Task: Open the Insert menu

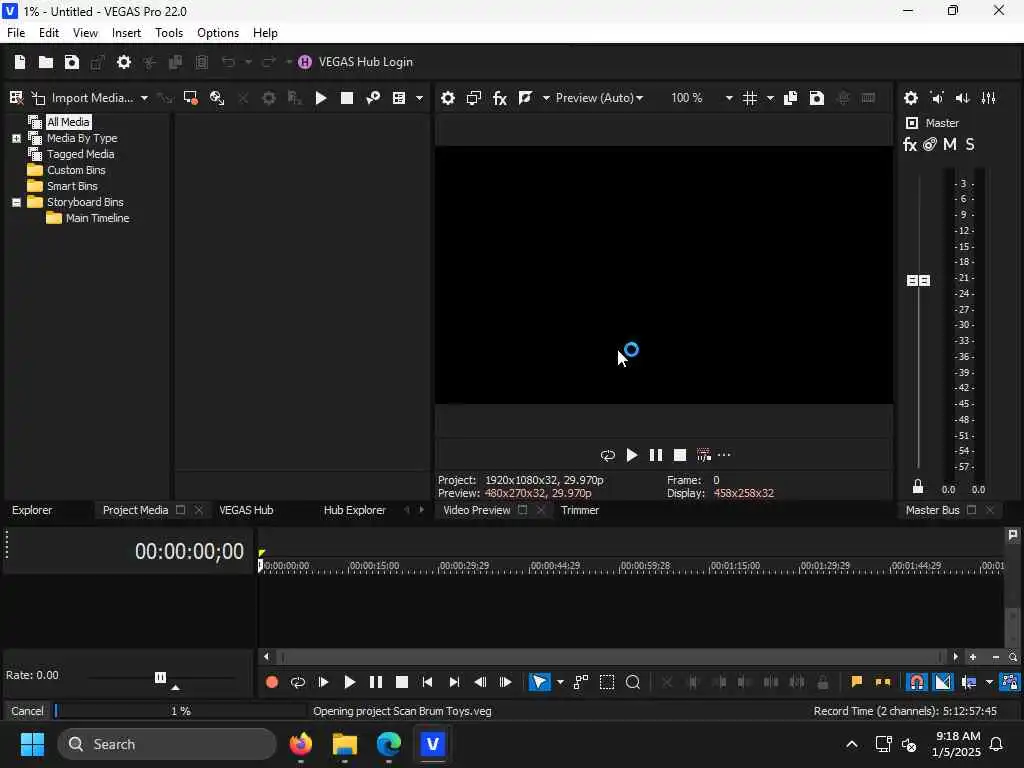Action: [126, 33]
